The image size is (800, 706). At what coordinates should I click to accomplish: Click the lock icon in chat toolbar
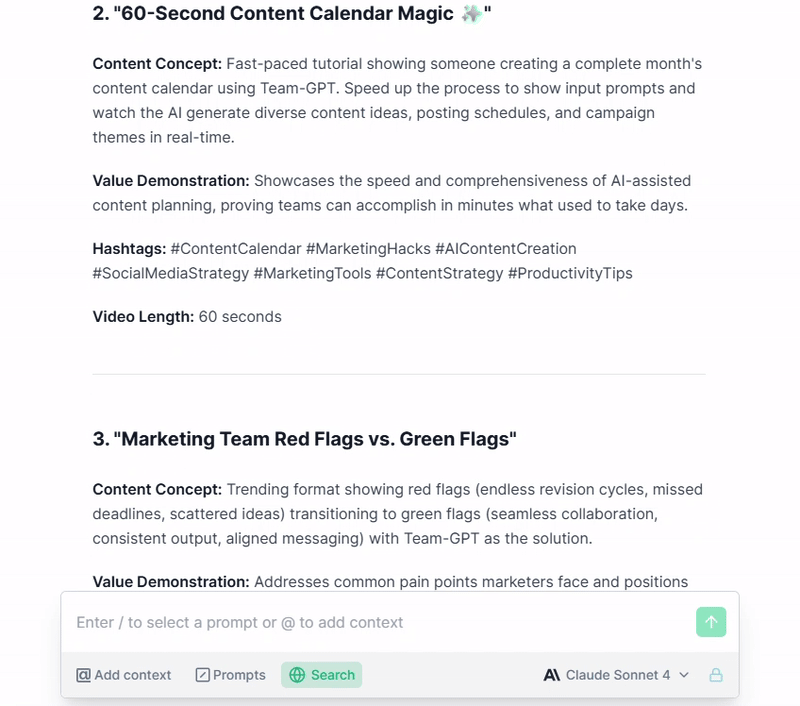tap(716, 675)
